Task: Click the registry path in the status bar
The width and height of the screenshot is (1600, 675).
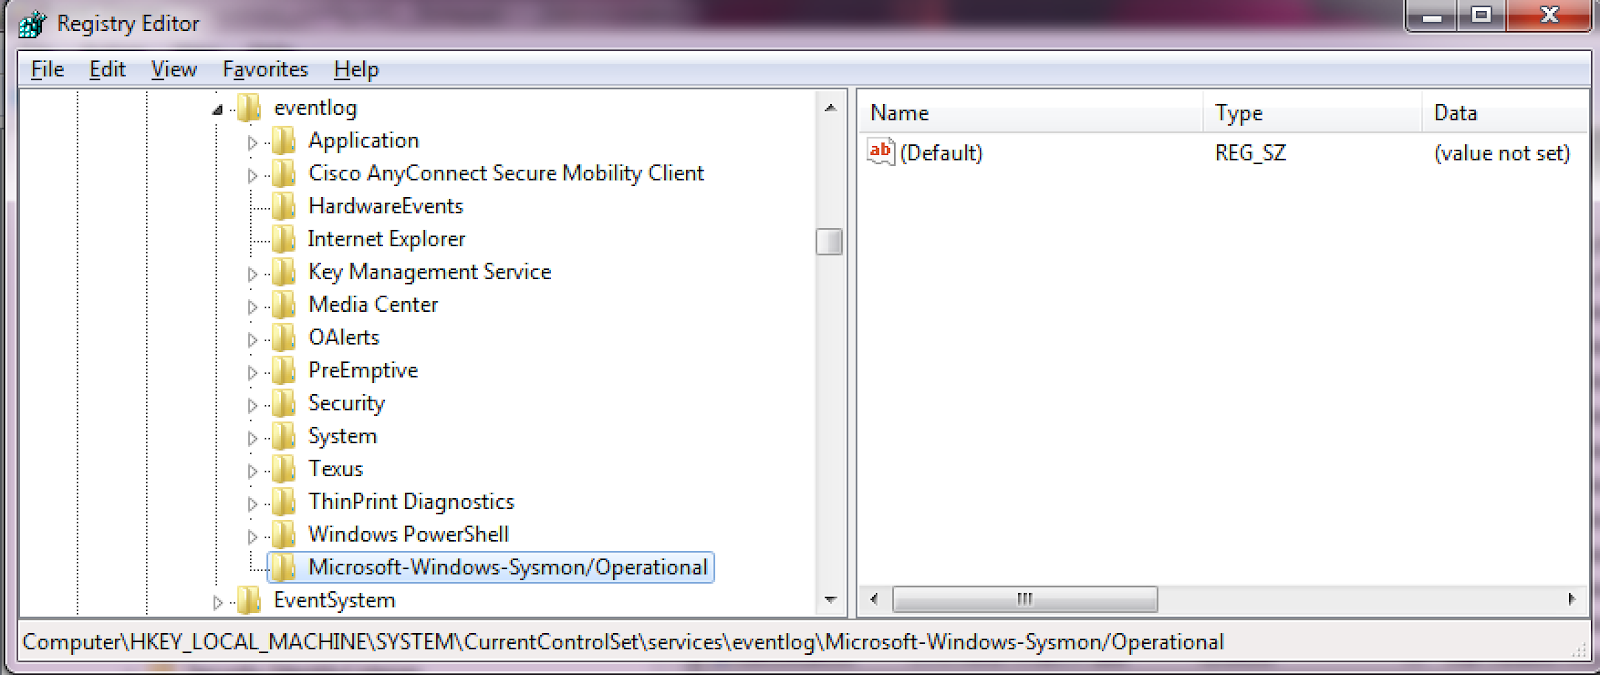Action: pos(623,642)
